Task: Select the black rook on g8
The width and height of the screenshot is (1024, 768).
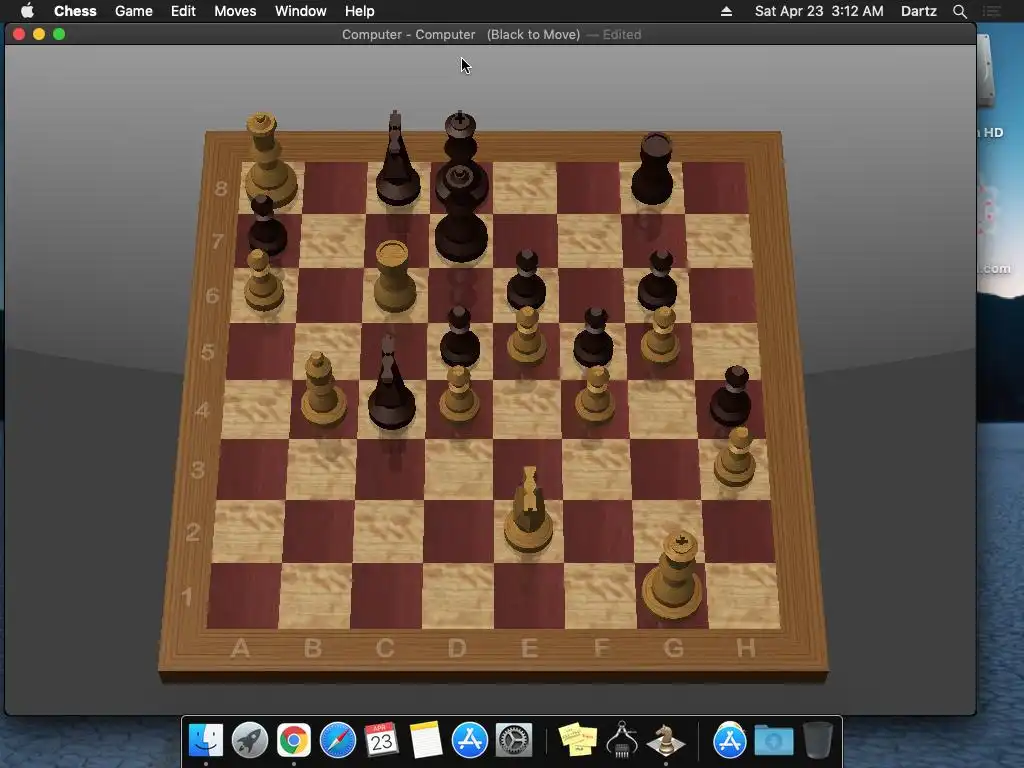Action: 653,170
